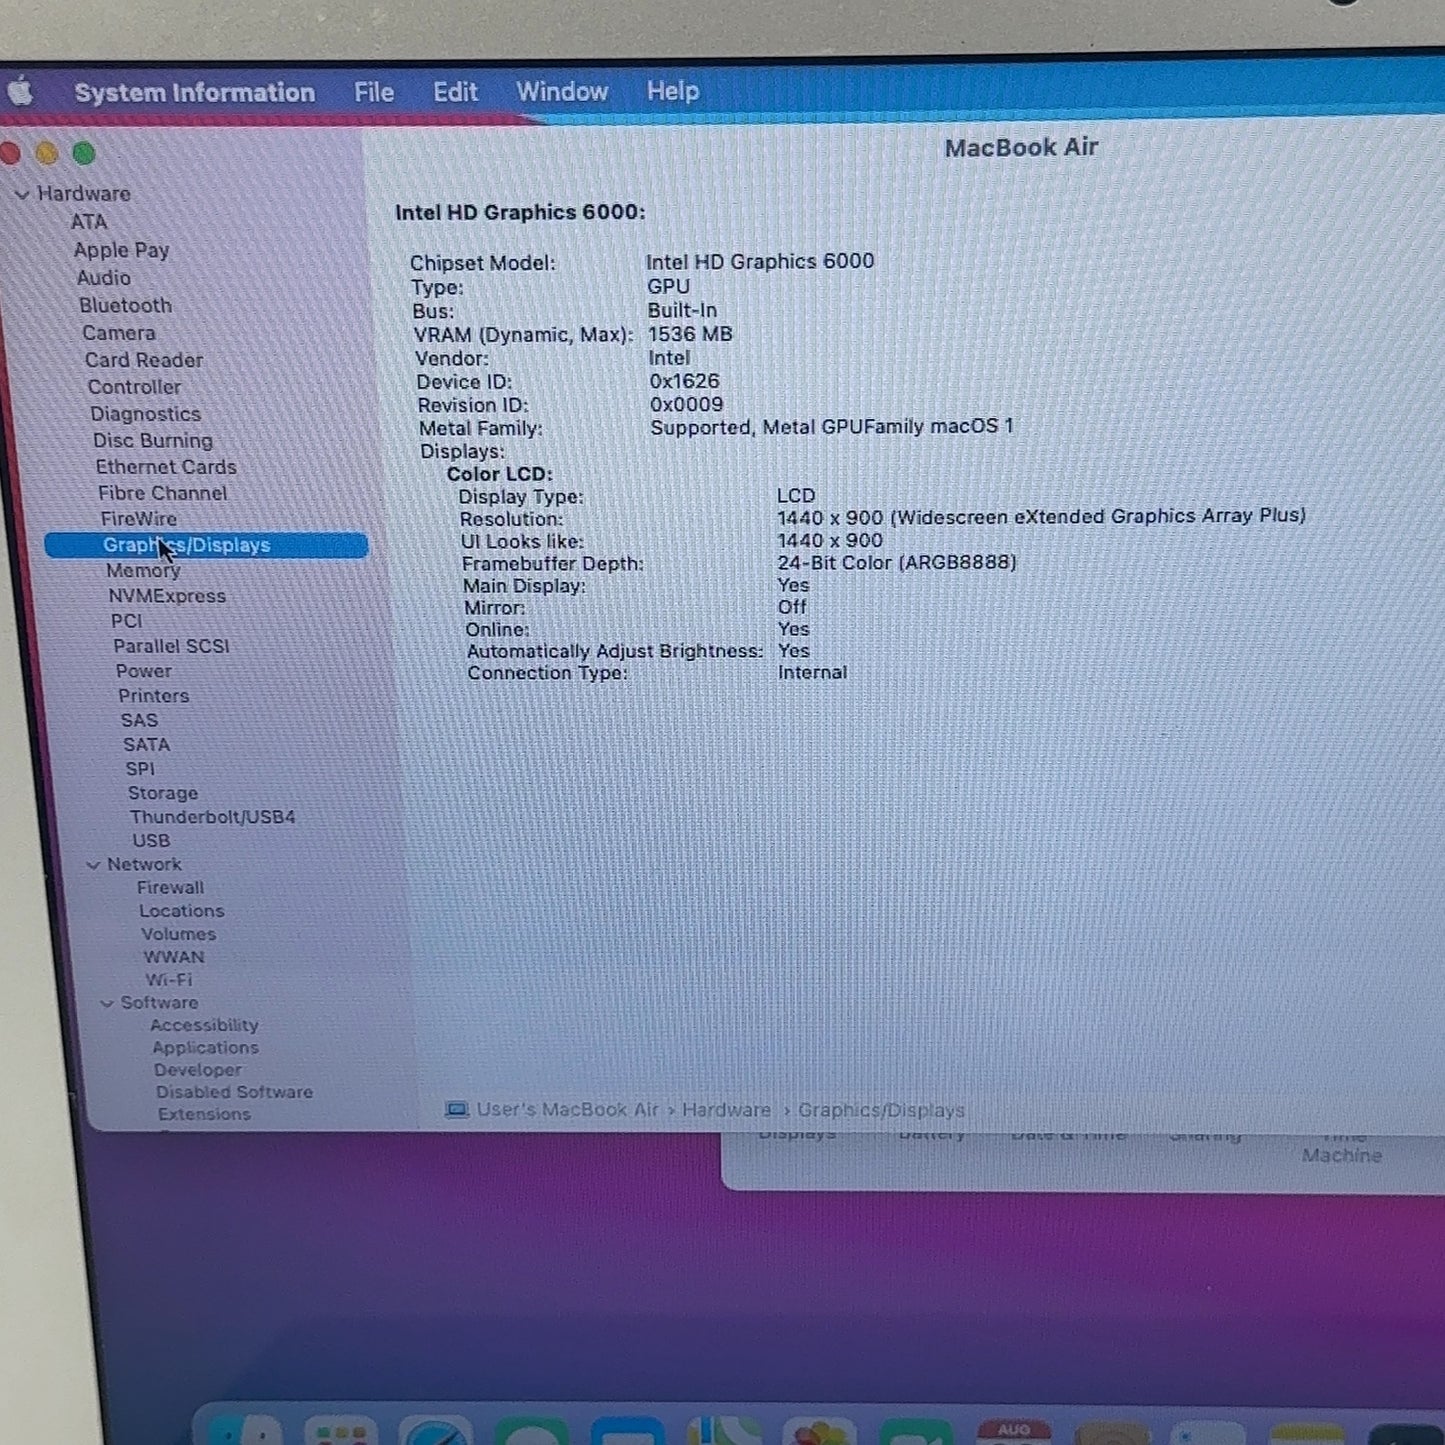Select Thunderbolt/USB4 in the sidebar
1445x1445 pixels.
(213, 817)
